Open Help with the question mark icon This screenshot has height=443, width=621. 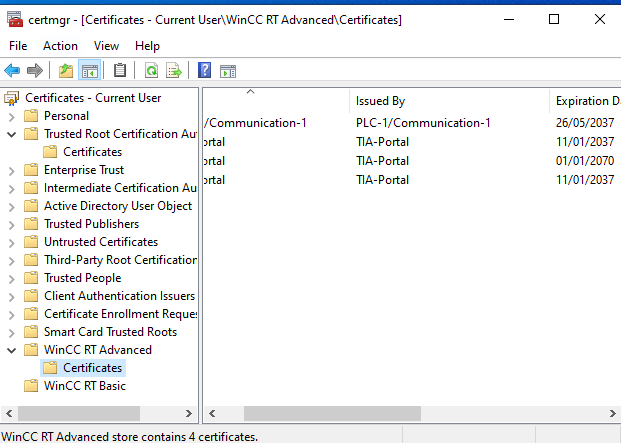point(204,70)
